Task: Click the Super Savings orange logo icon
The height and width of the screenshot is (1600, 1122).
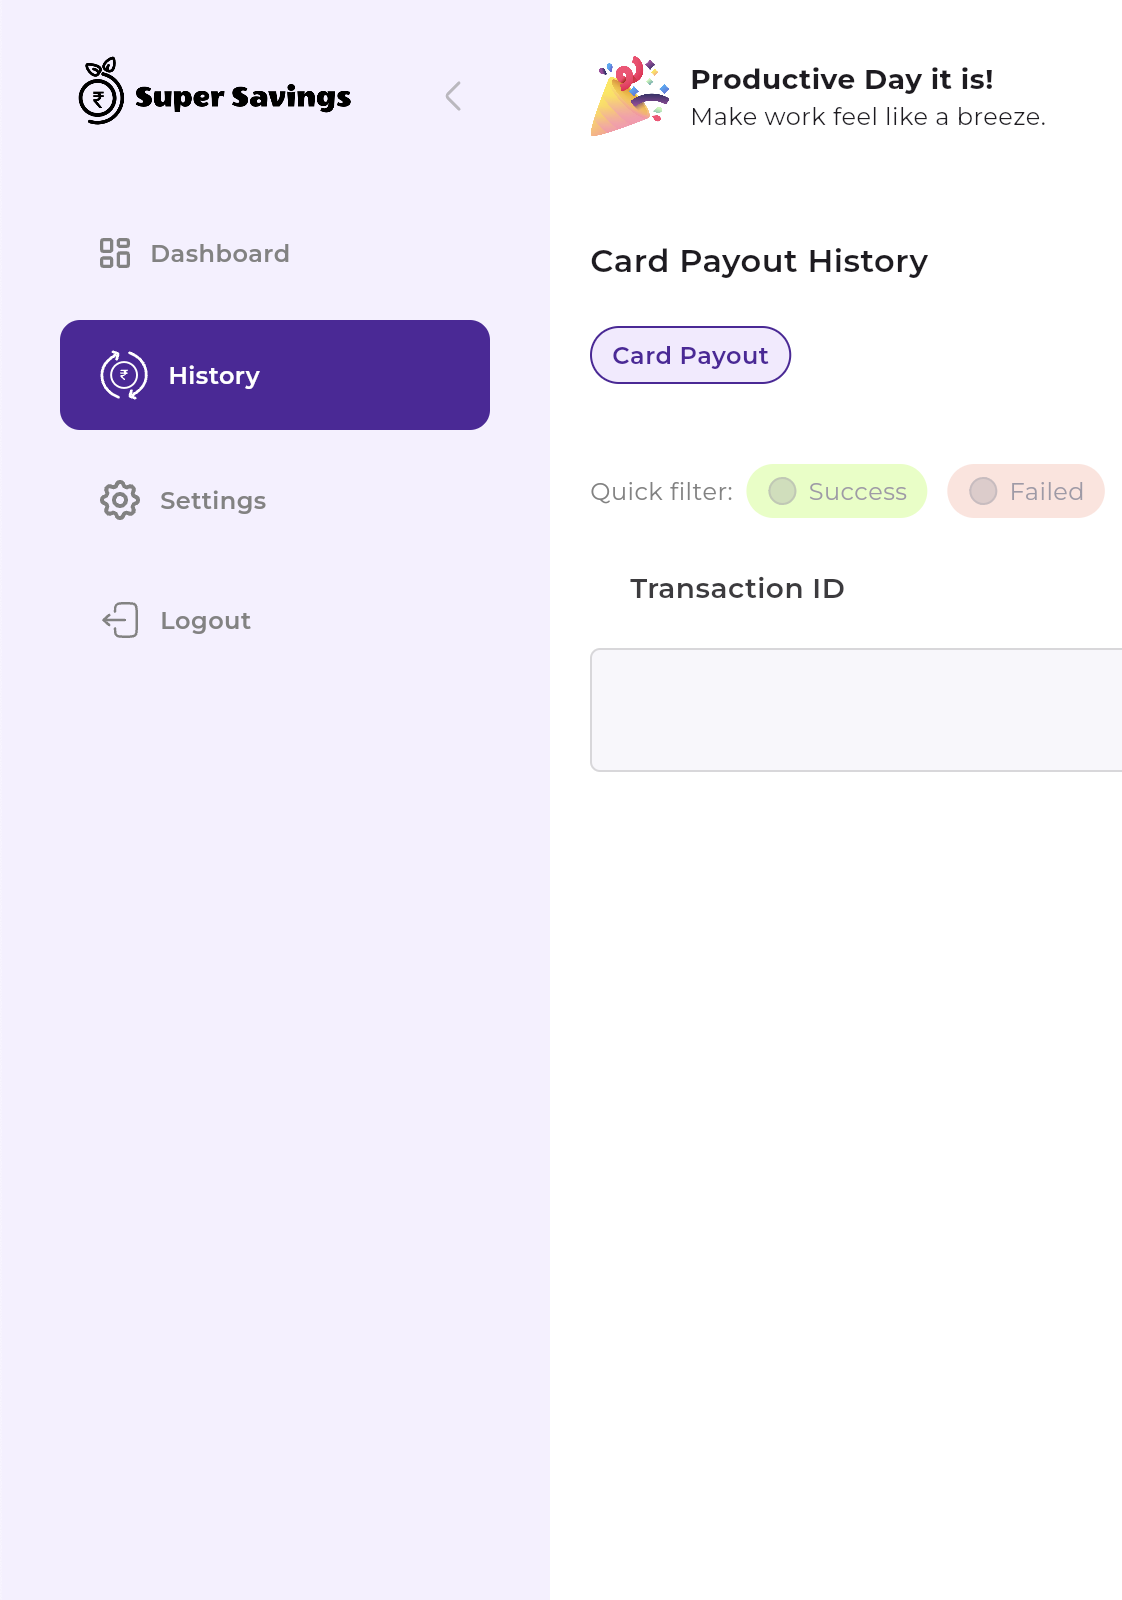Action: [101, 92]
